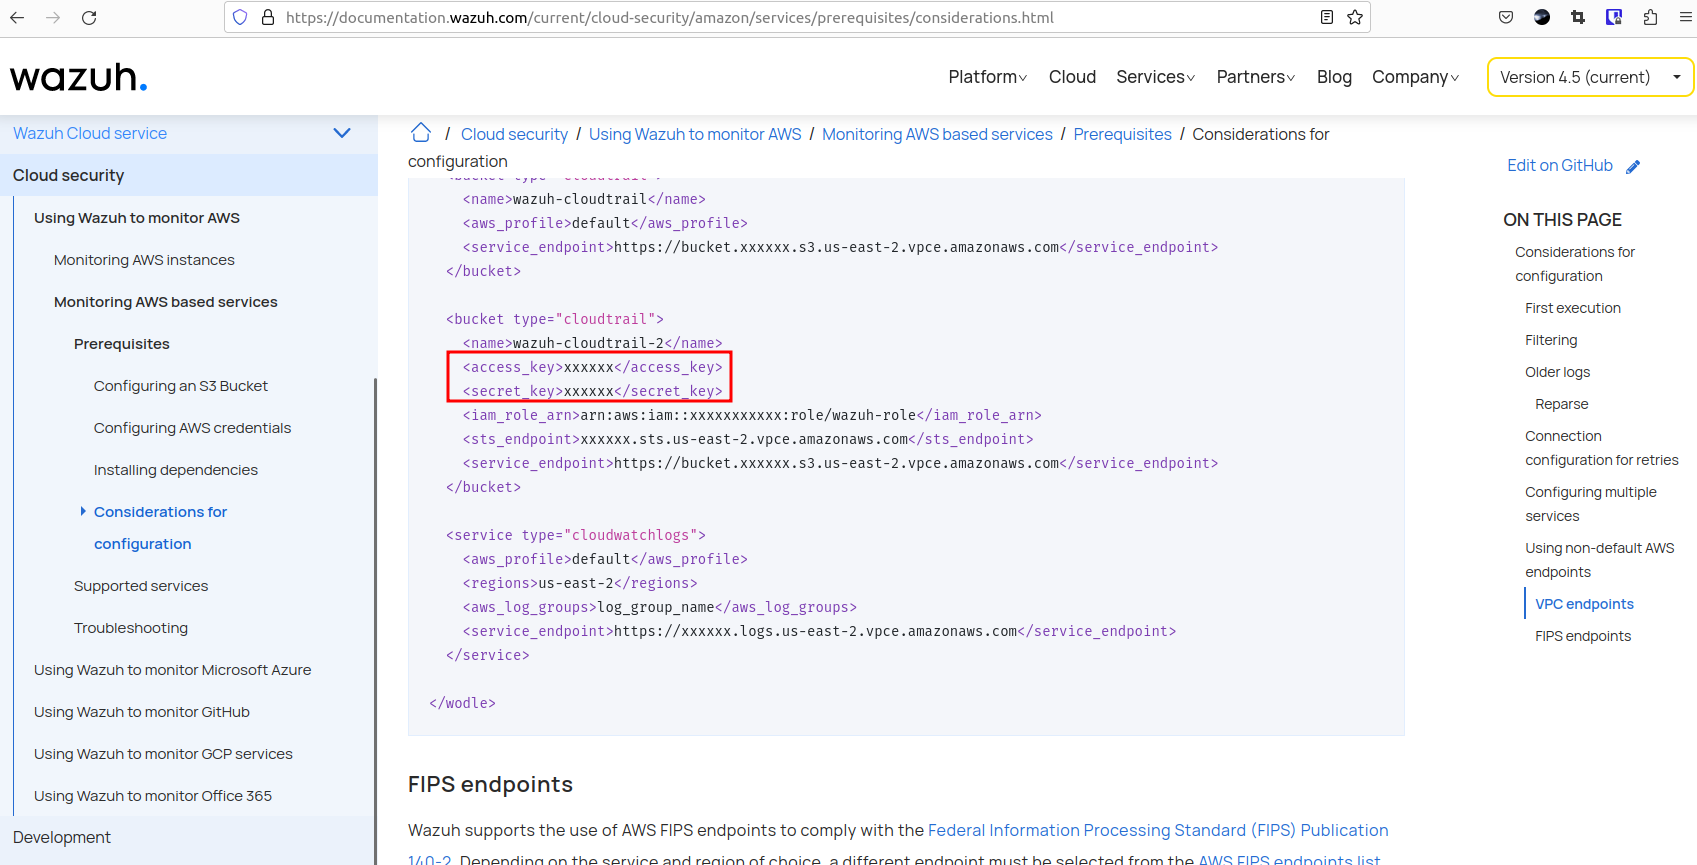Jump to Filtering section
The width and height of the screenshot is (1697, 865).
click(1551, 340)
